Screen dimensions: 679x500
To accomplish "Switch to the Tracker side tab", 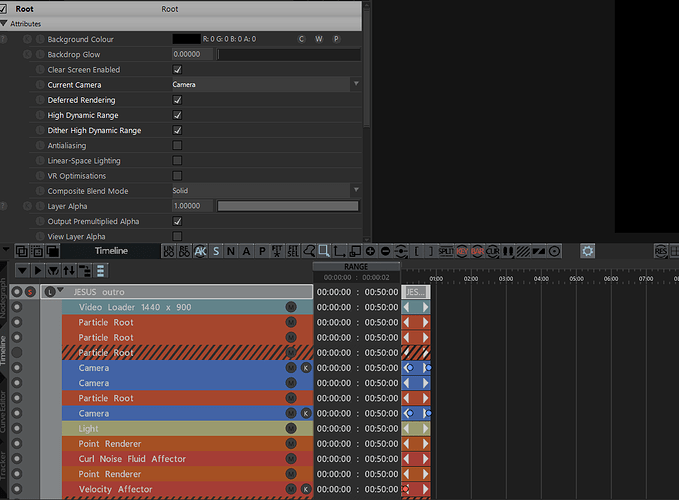I will pyautogui.click(x=3, y=466).
